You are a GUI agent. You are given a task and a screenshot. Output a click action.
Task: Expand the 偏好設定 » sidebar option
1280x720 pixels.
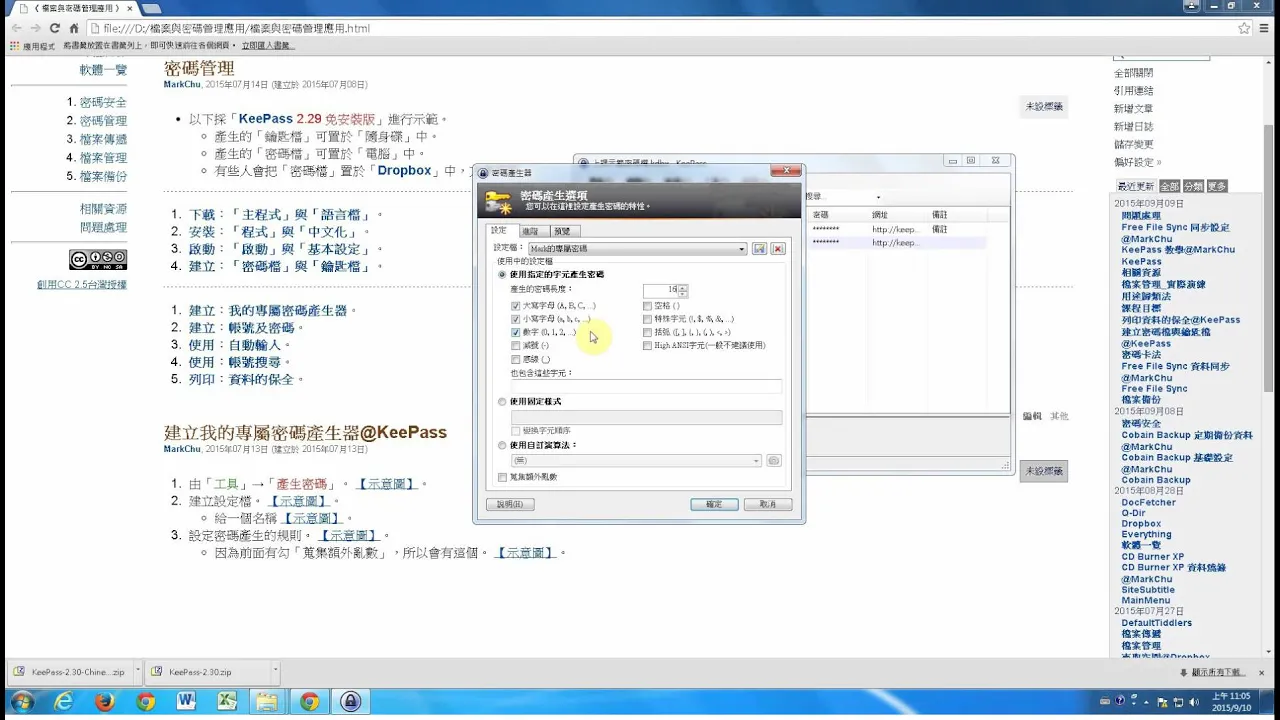click(1138, 163)
